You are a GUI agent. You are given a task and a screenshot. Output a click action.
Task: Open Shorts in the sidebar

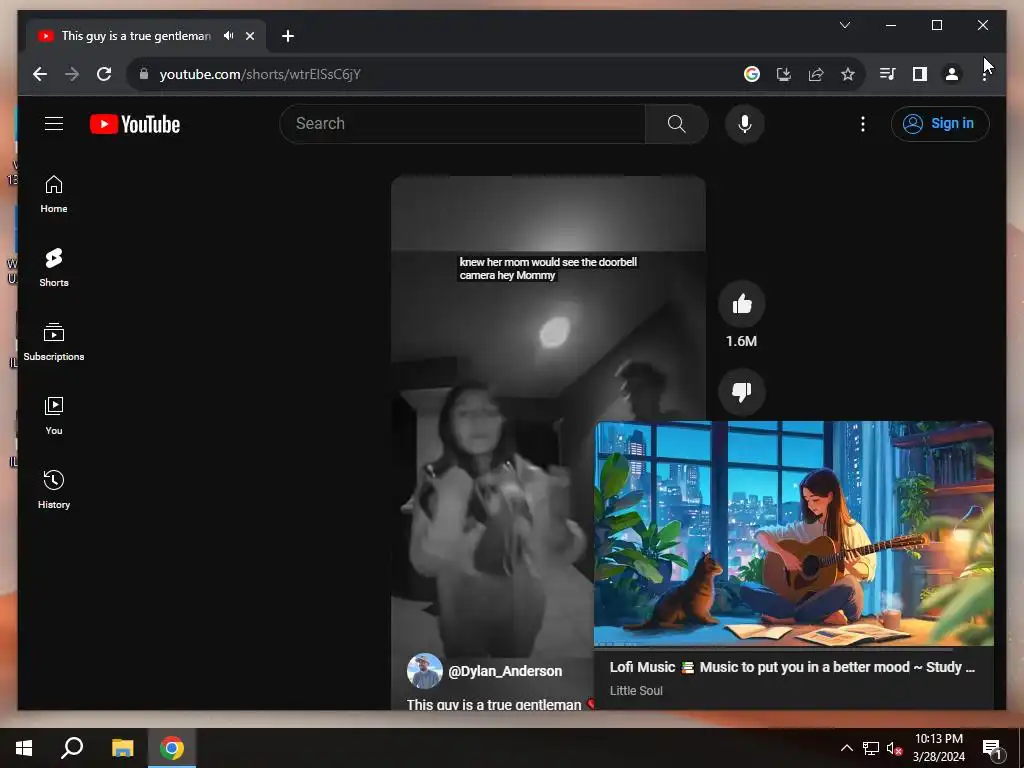click(x=54, y=268)
